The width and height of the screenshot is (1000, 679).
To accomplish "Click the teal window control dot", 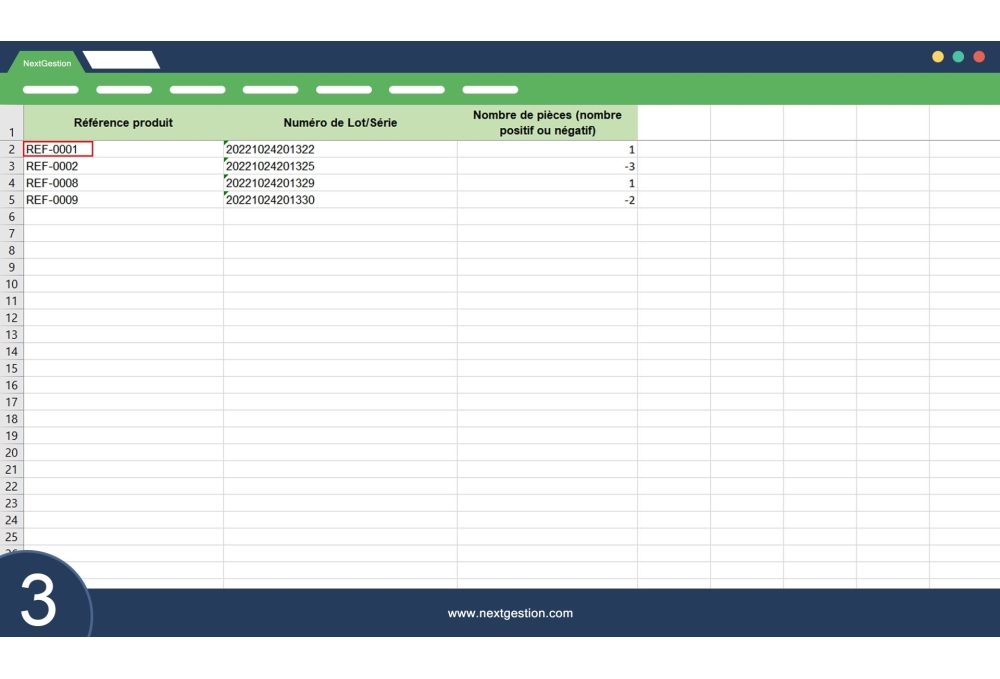I will point(958,57).
